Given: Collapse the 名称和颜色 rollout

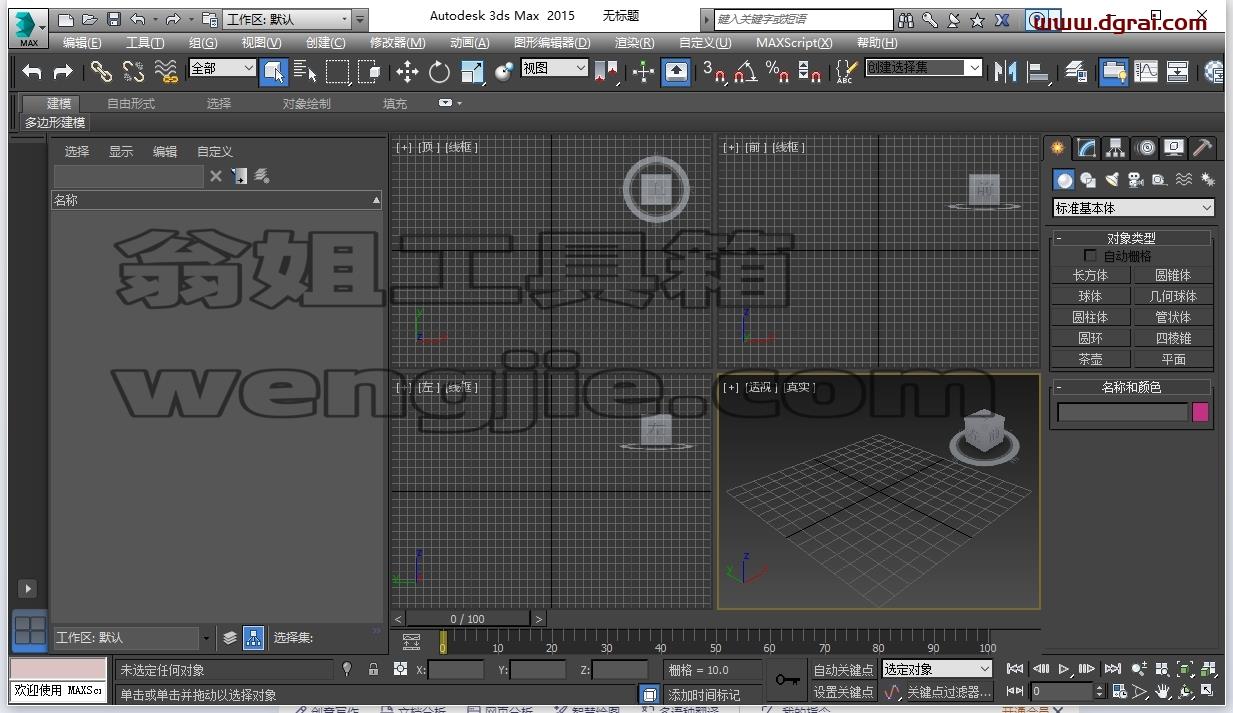Looking at the screenshot, I should [x=1131, y=387].
